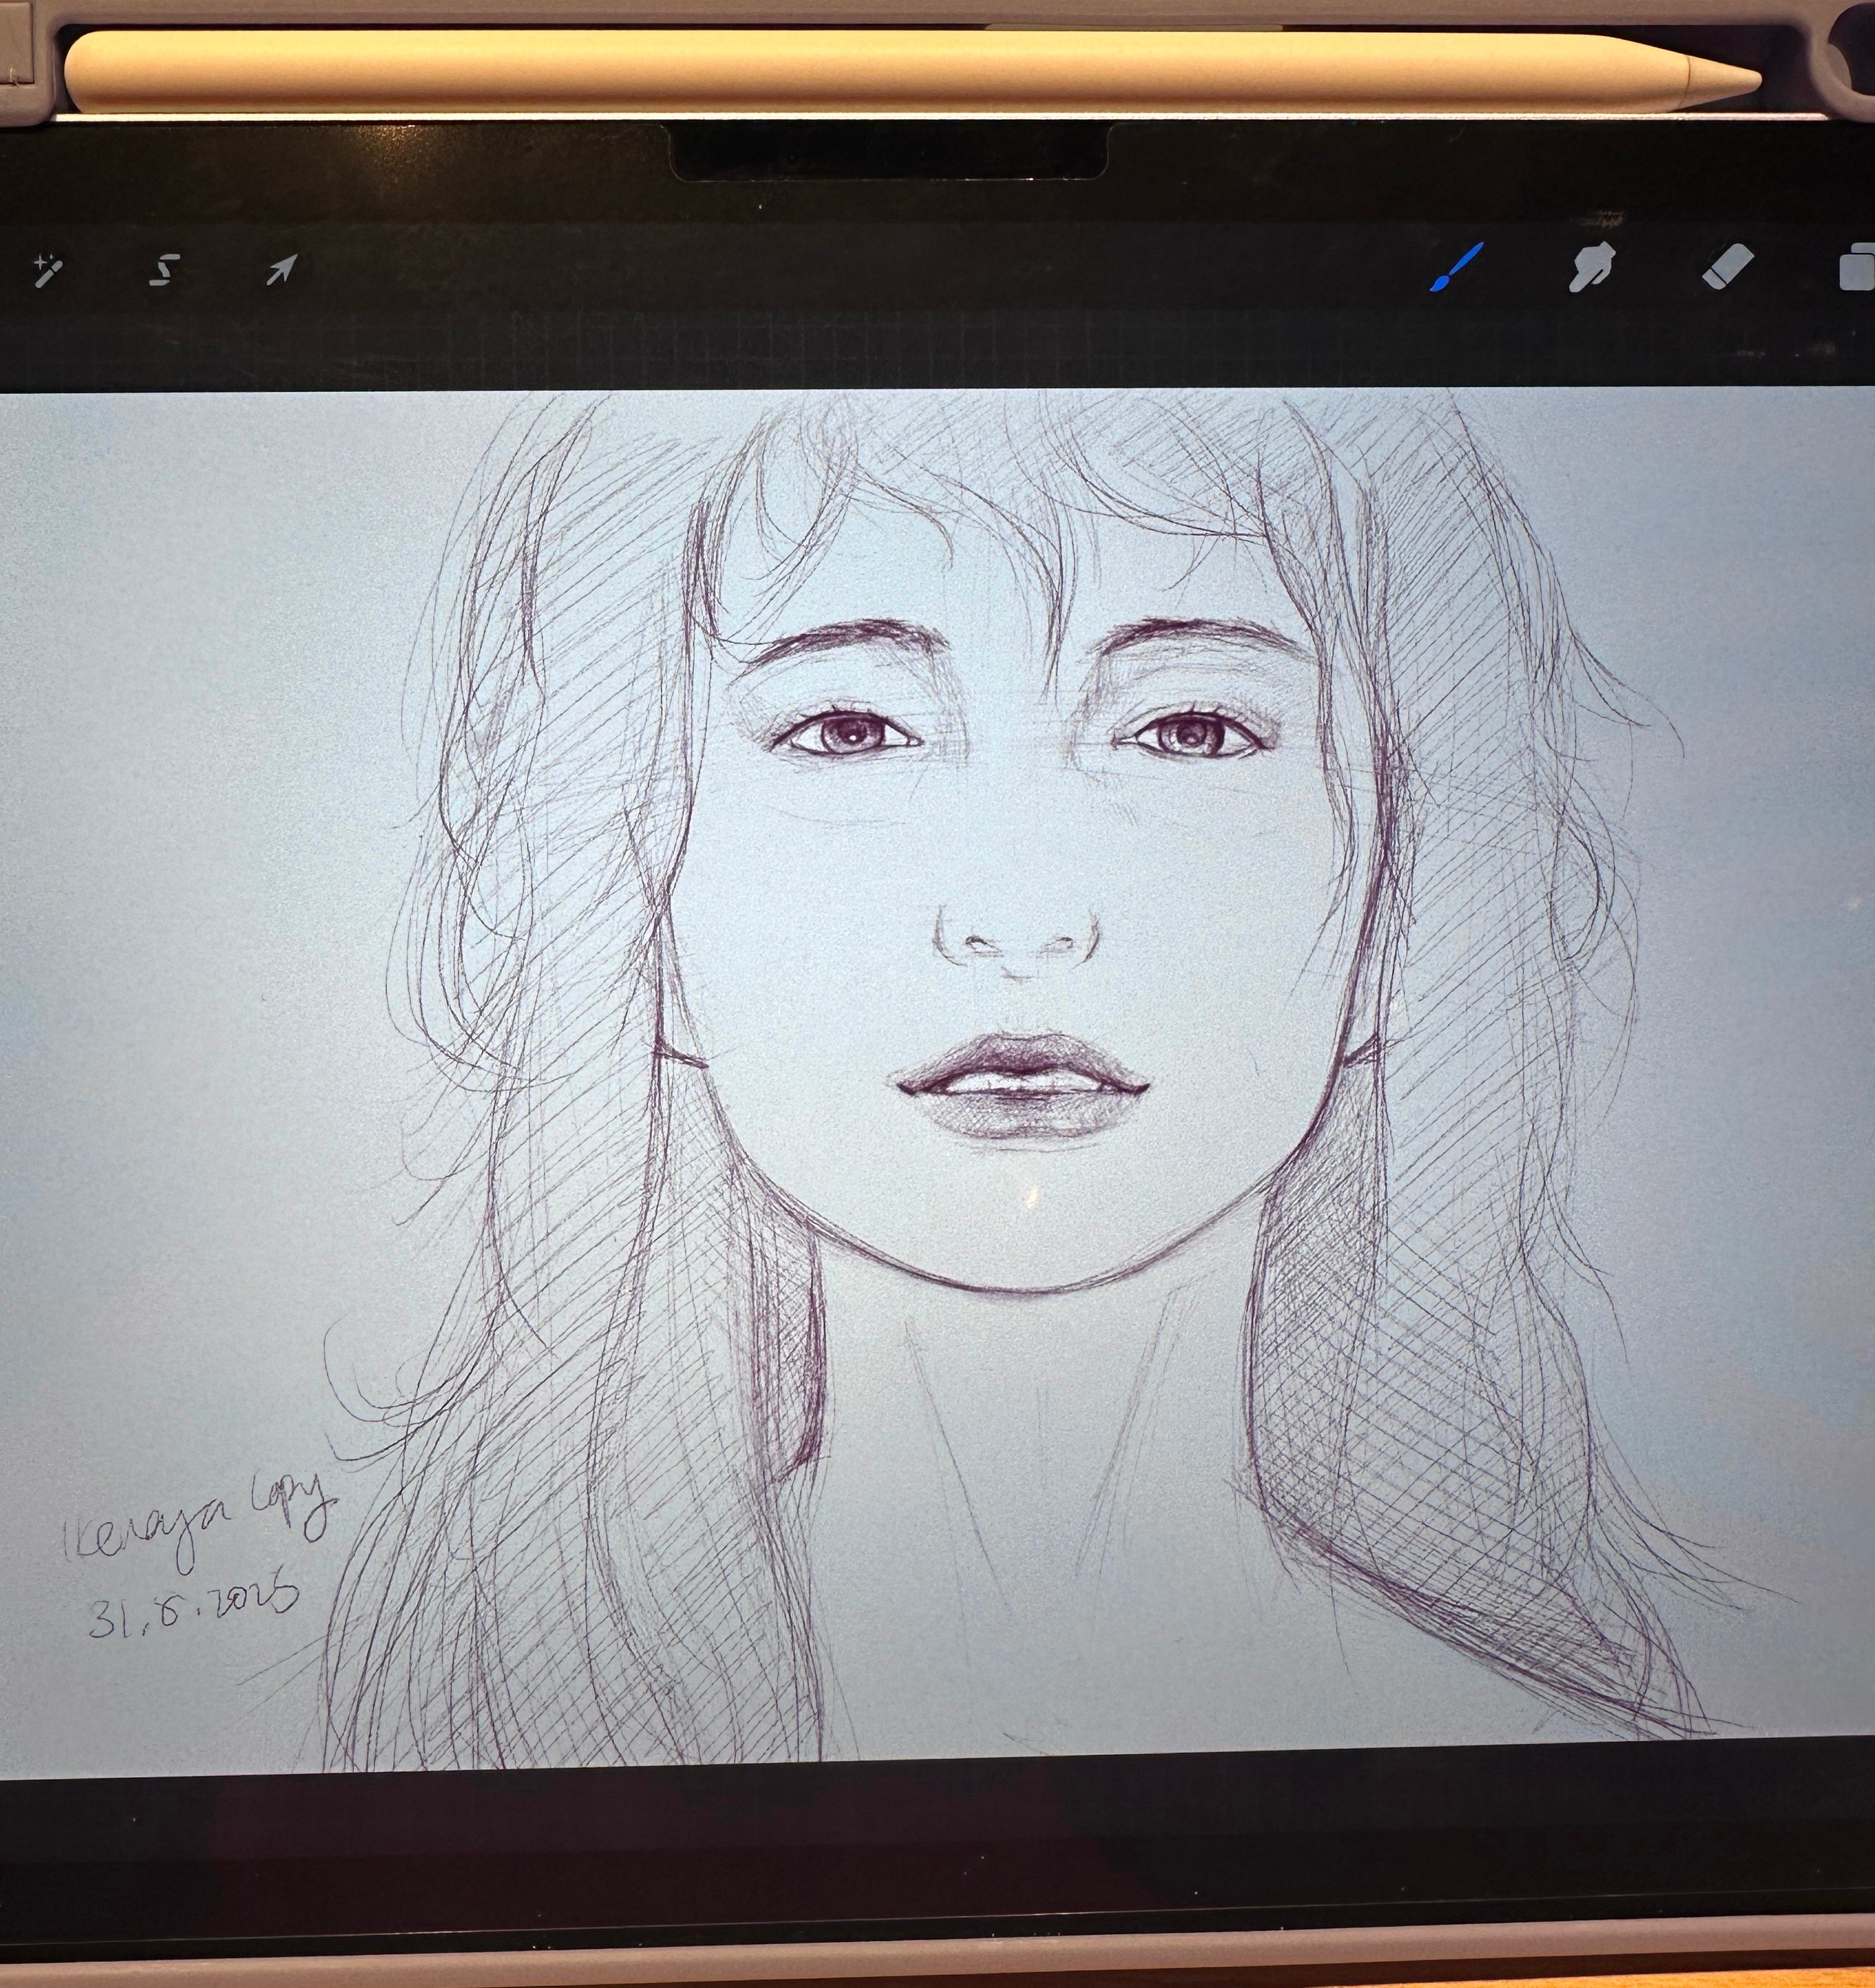Activate the Selection S-shaped tool
This screenshot has width=1875, height=1988.
165,269
